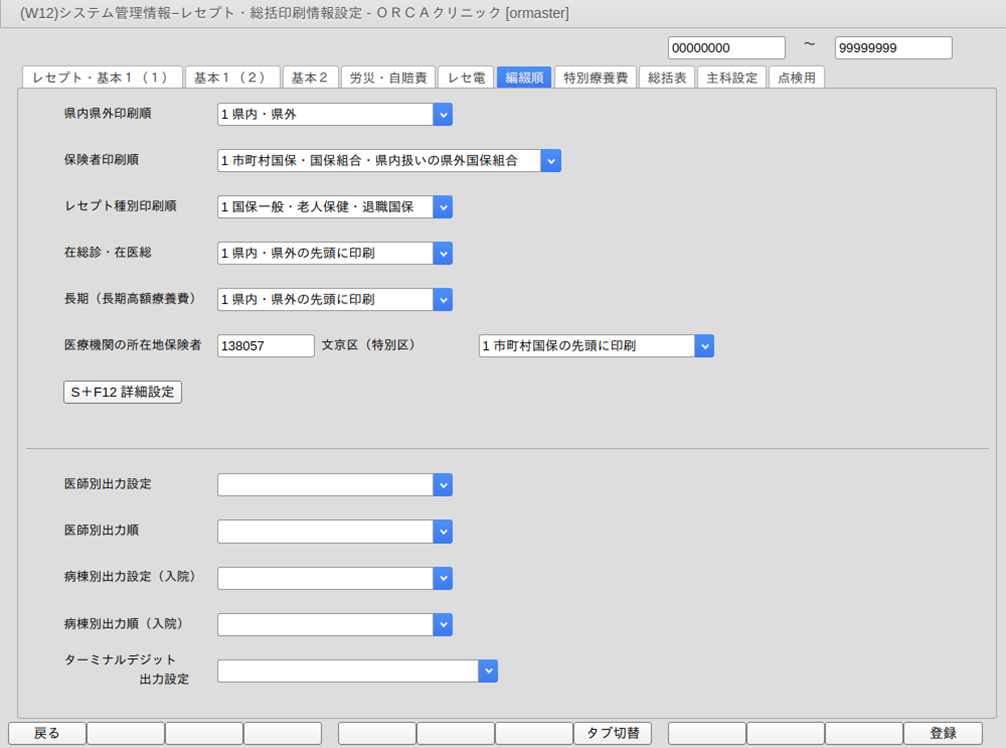Open the 長期(長期高額療養費) dropdown
This screenshot has width=1006, height=748.
tap(443, 299)
